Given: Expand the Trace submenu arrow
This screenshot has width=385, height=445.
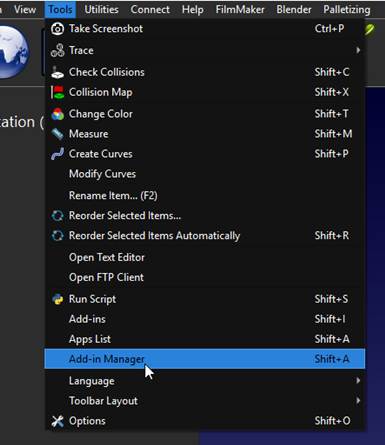Looking at the screenshot, I should (x=358, y=50).
